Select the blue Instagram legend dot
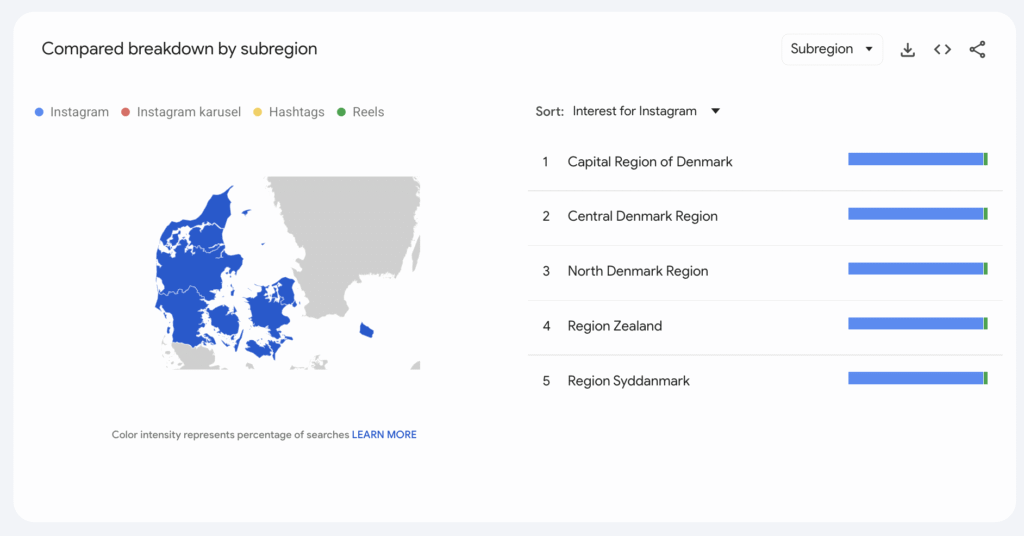 coord(39,112)
